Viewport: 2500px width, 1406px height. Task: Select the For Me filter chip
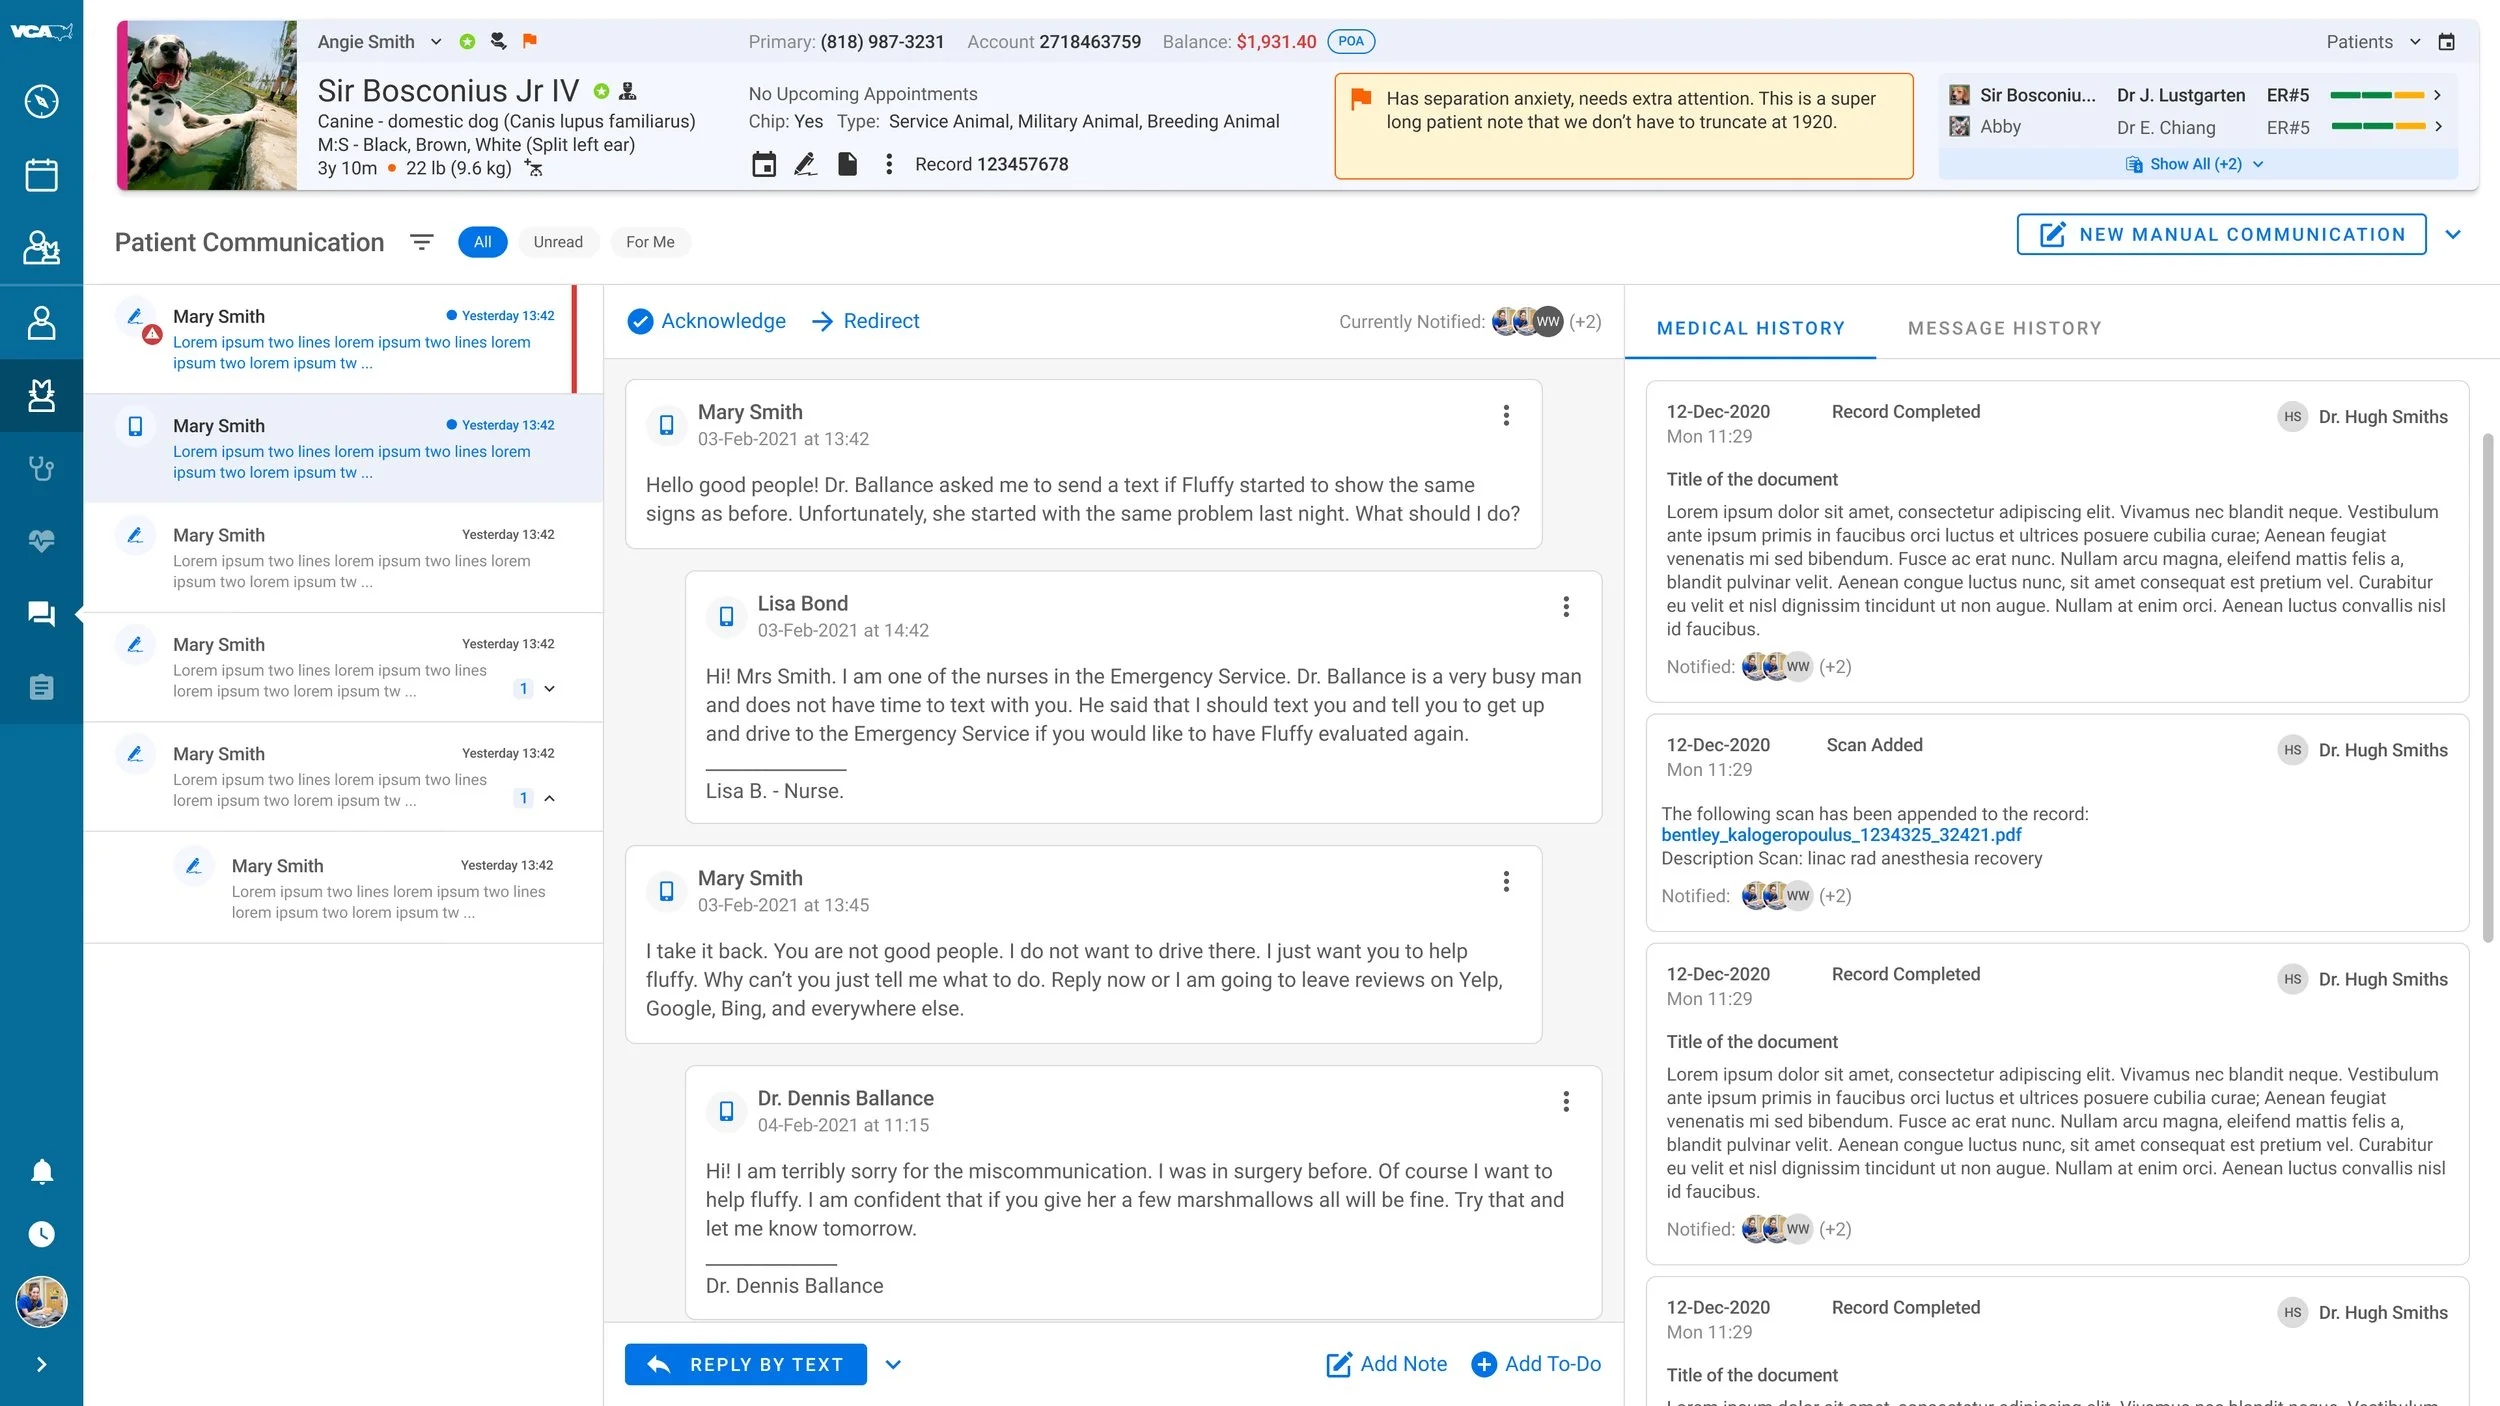(650, 242)
